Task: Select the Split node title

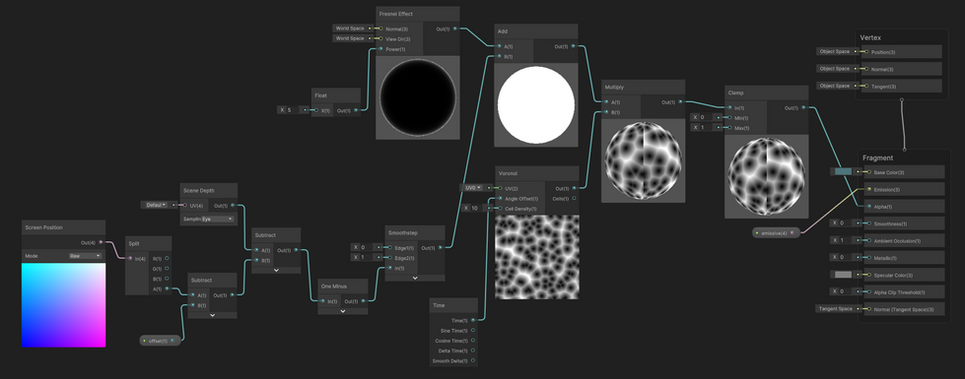Action: [134, 244]
